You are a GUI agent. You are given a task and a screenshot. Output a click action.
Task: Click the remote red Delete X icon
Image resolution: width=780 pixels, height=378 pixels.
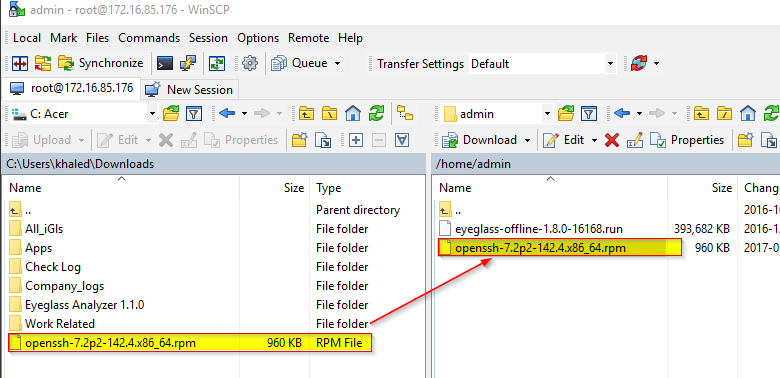[x=612, y=140]
